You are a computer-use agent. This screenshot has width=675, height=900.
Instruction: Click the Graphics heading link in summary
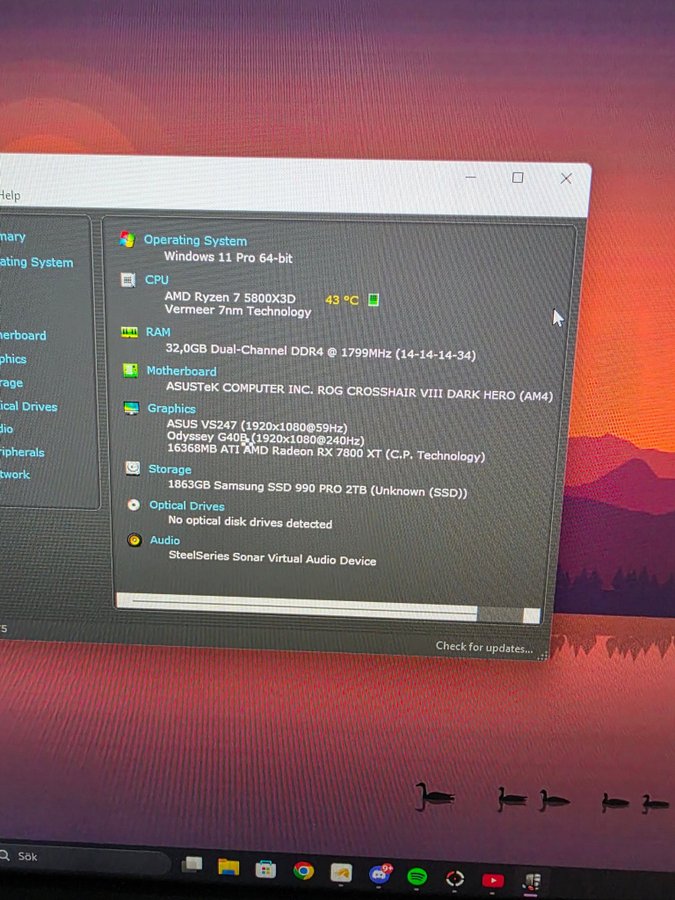(172, 408)
